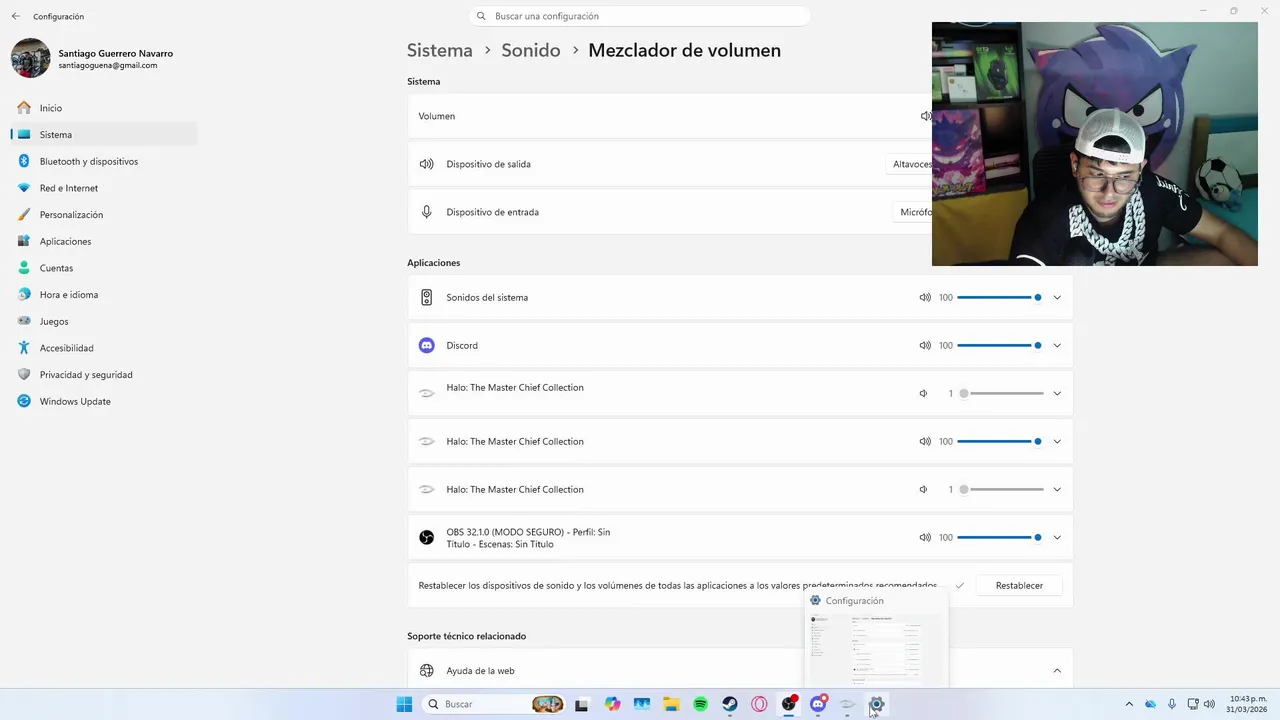Switch to OBS Studio in the taskbar
The height and width of the screenshot is (720, 1280).
789,704
